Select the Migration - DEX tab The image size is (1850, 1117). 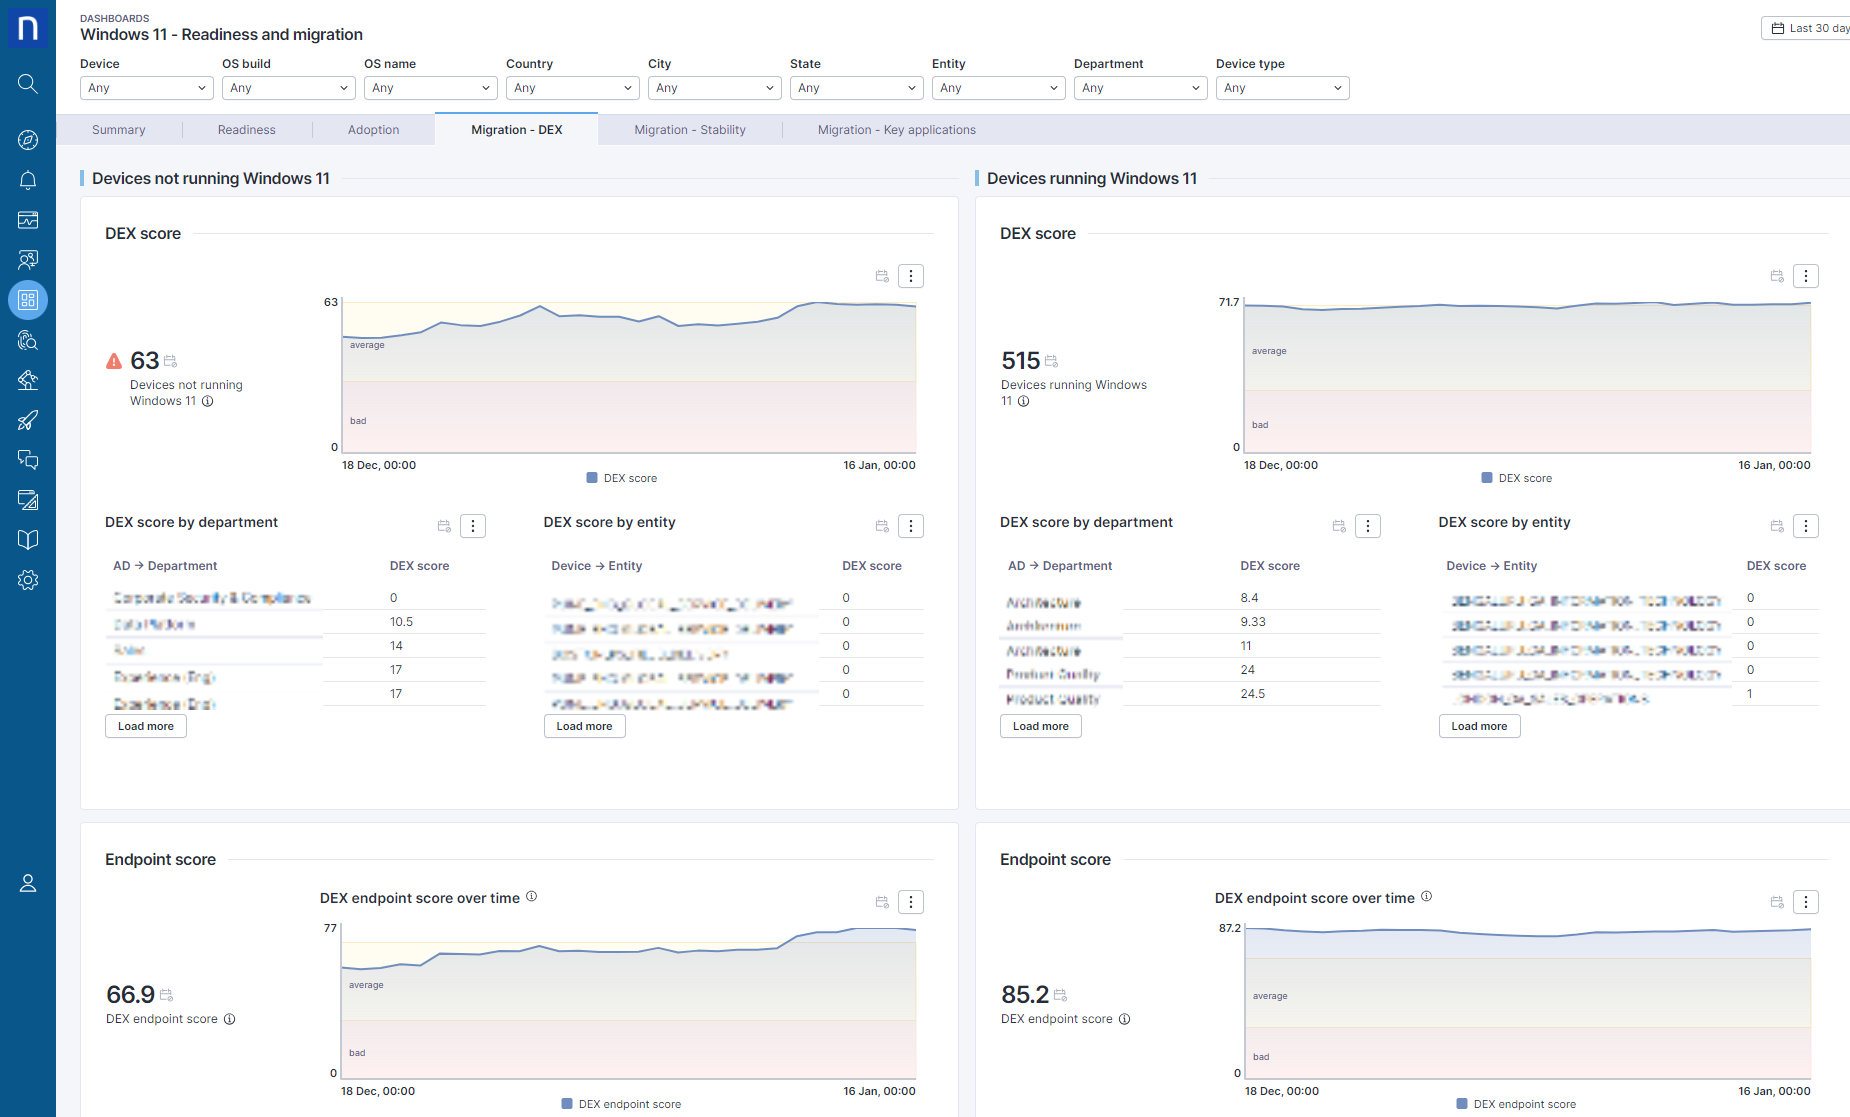(x=517, y=130)
